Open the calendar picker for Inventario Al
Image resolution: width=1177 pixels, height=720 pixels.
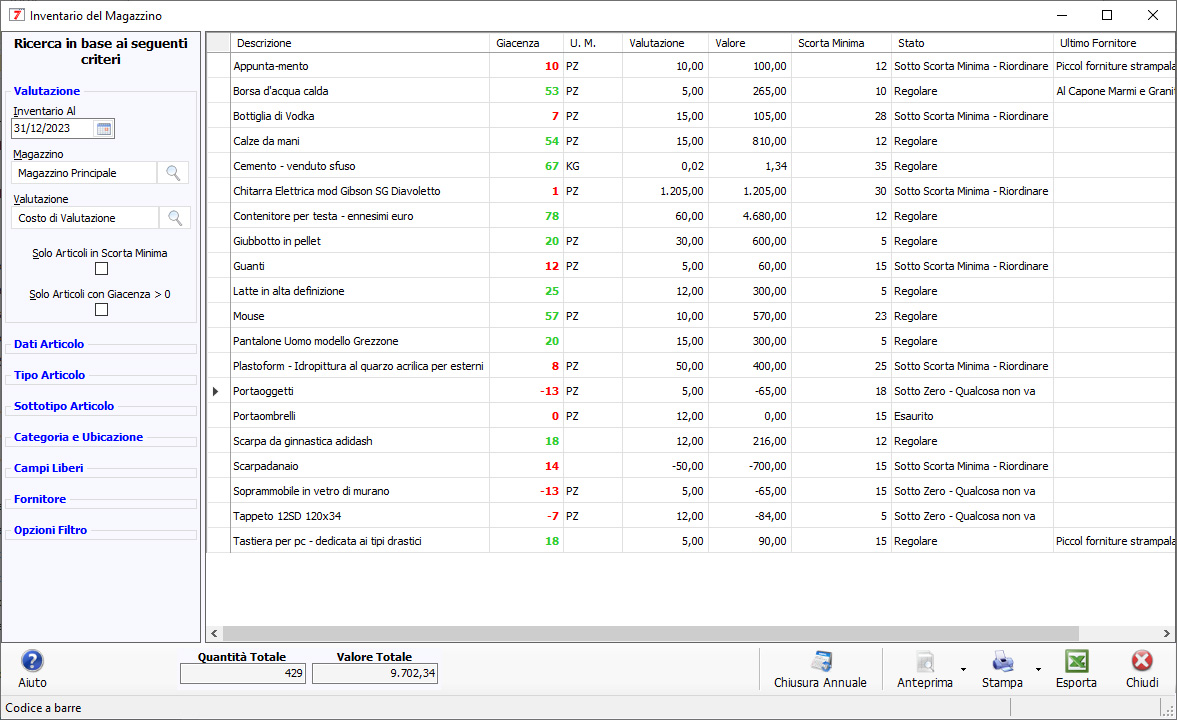click(x=104, y=128)
